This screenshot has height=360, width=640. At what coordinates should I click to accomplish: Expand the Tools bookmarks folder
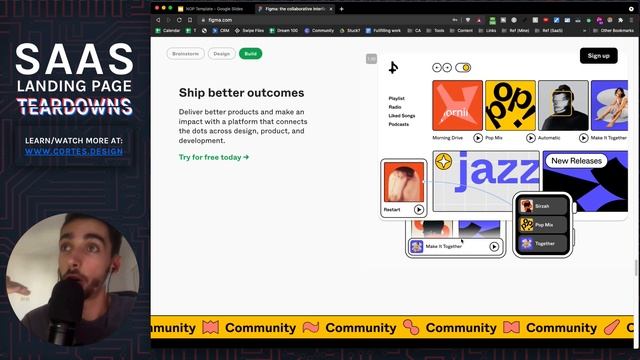tap(436, 31)
